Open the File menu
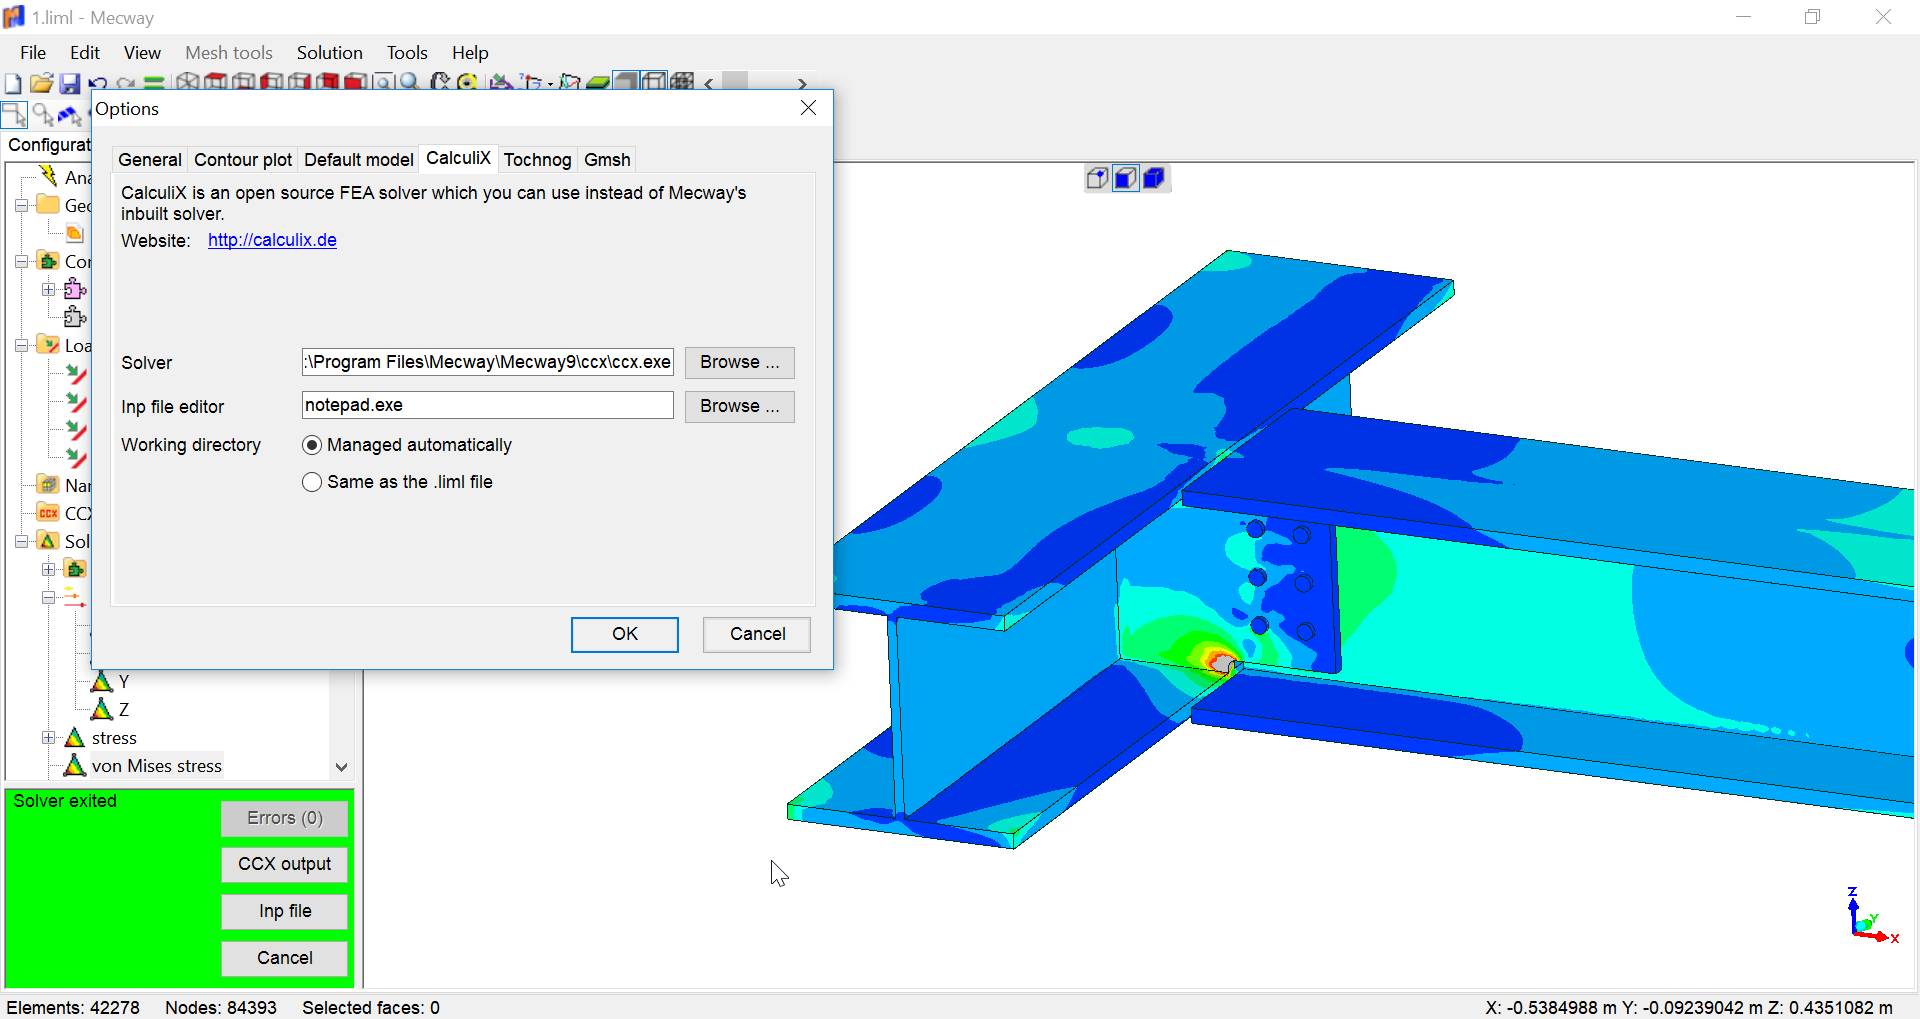This screenshot has height=1019, width=1920. (33, 53)
